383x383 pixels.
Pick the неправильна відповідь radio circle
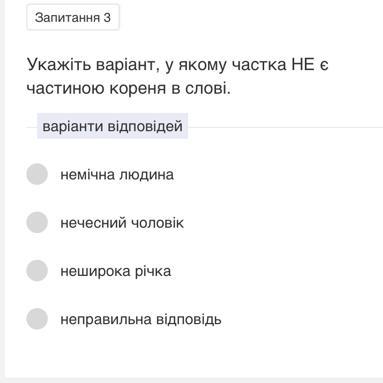37,319
